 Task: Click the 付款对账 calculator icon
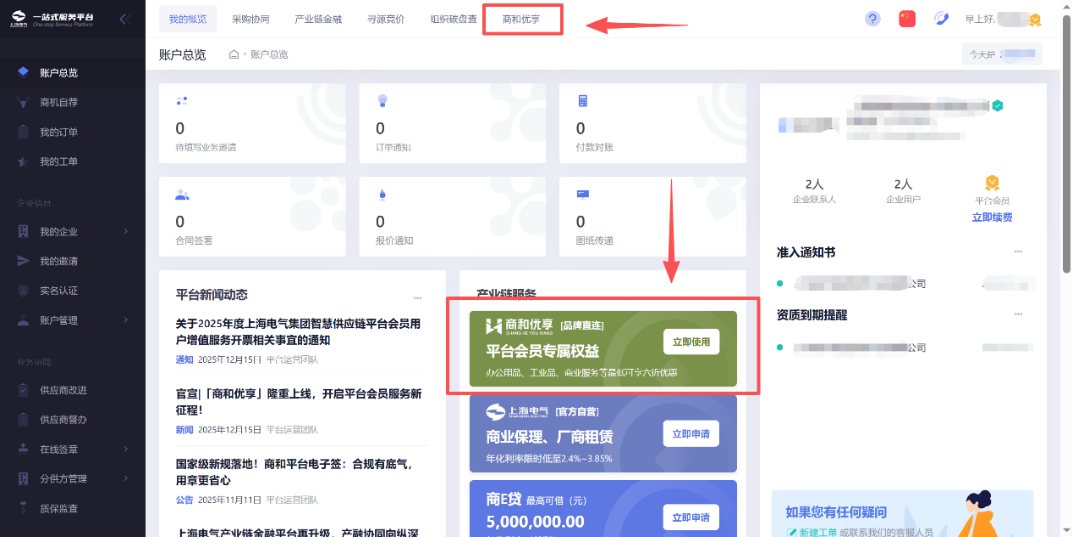click(x=582, y=101)
